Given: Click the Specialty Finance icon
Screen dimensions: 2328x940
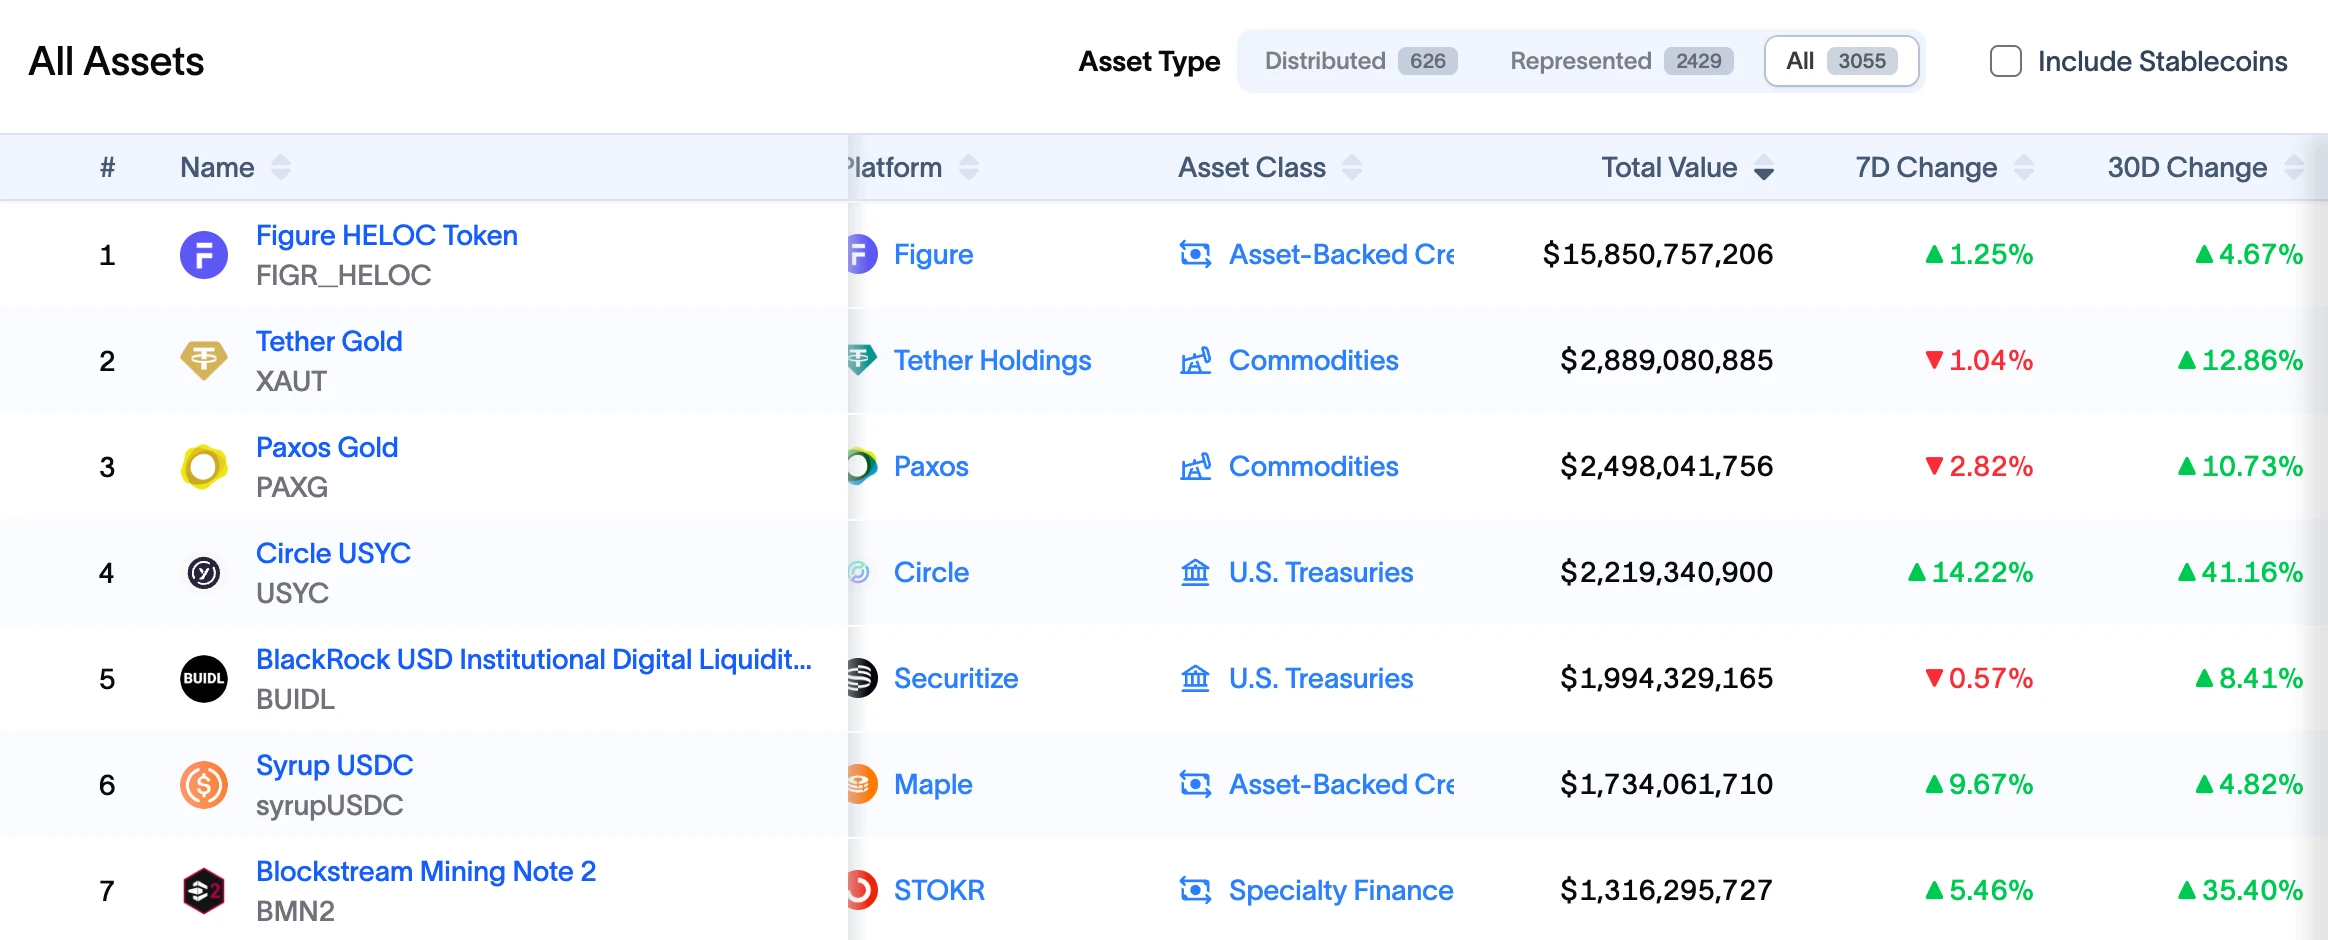Looking at the screenshot, I should (x=1195, y=890).
